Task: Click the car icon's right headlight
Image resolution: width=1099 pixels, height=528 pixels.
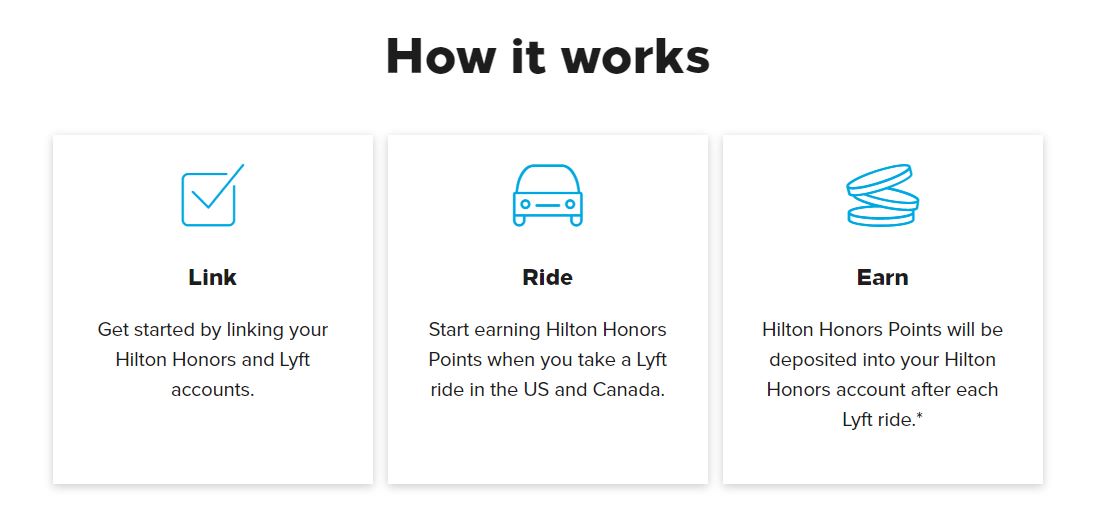Action: (570, 204)
